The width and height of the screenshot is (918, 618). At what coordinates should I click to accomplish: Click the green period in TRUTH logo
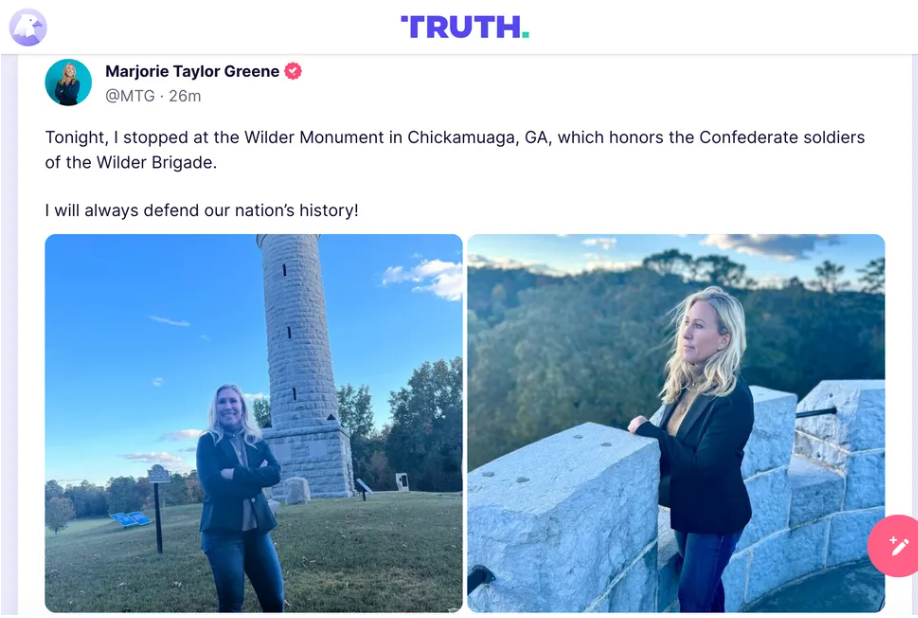[x=525, y=35]
